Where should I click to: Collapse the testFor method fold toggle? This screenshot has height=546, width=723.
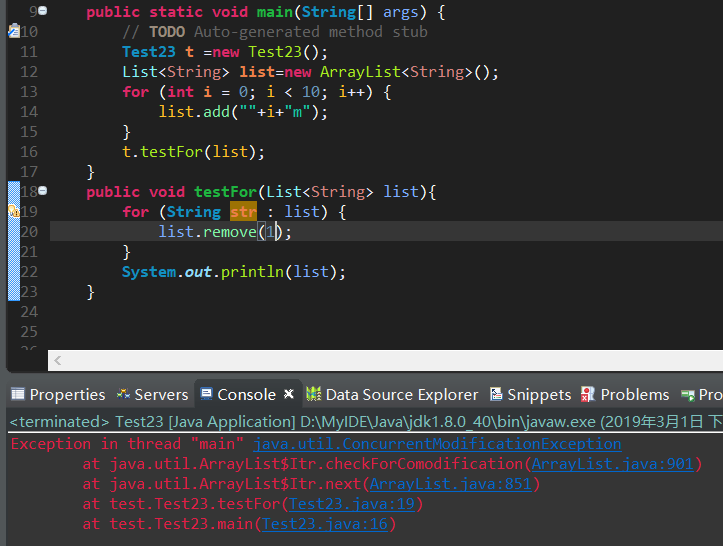click(x=42, y=190)
